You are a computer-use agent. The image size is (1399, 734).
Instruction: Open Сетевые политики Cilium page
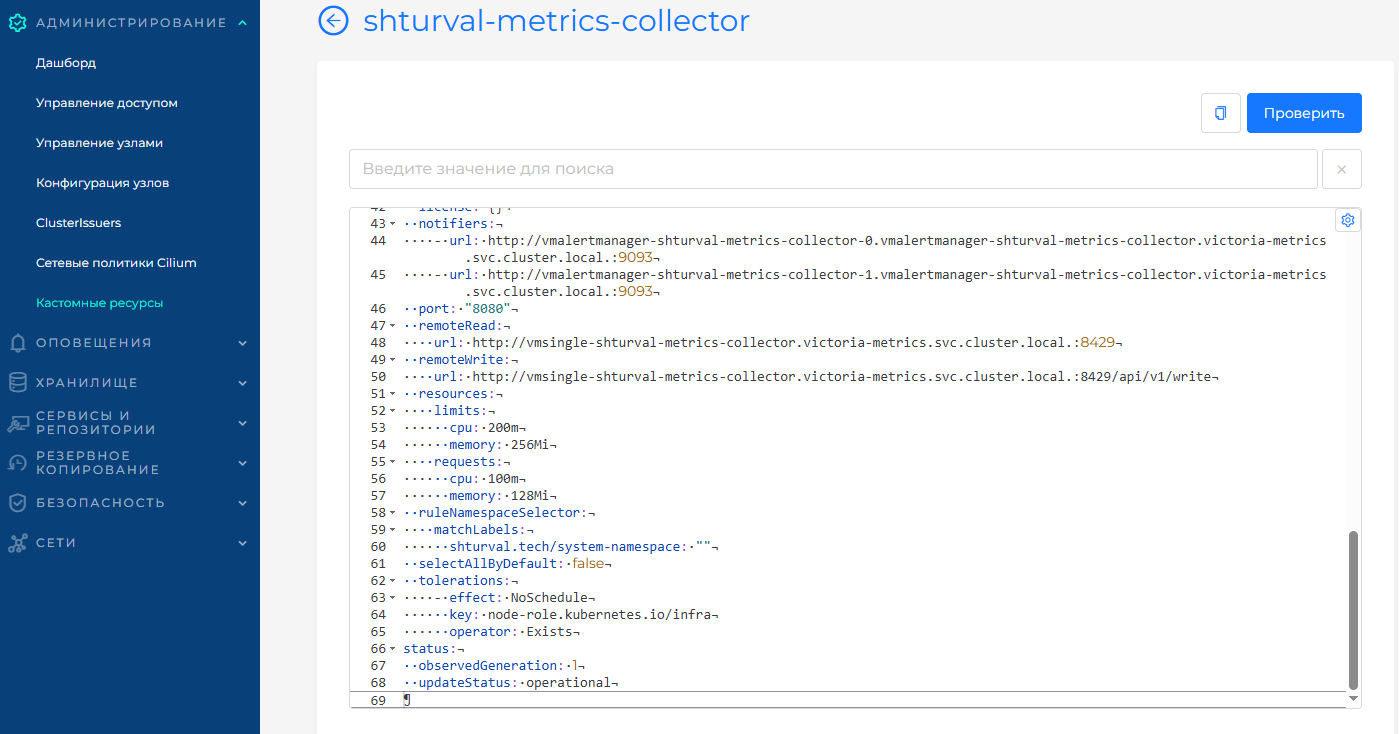point(116,263)
